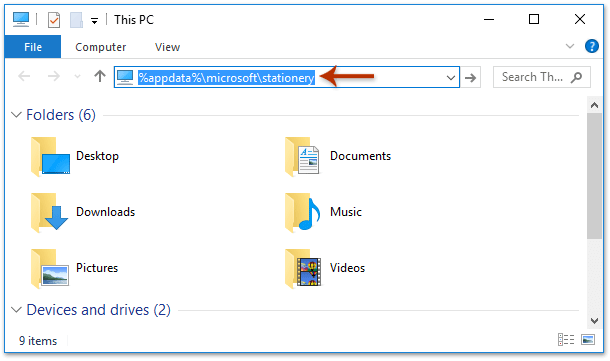610x361 pixels.
Task: Click the 9 items status text
Action: pos(38,341)
